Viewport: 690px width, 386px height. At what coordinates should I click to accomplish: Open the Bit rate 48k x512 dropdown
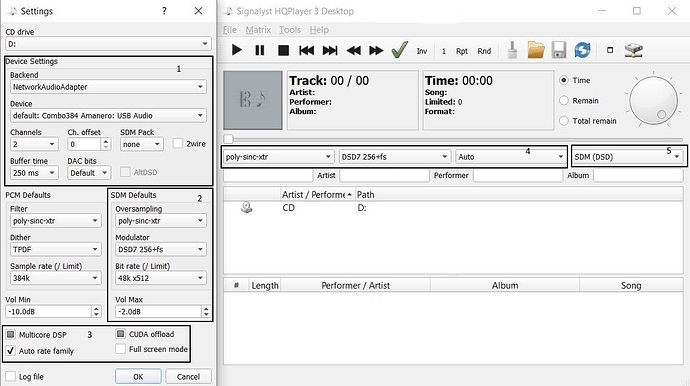tap(161, 278)
